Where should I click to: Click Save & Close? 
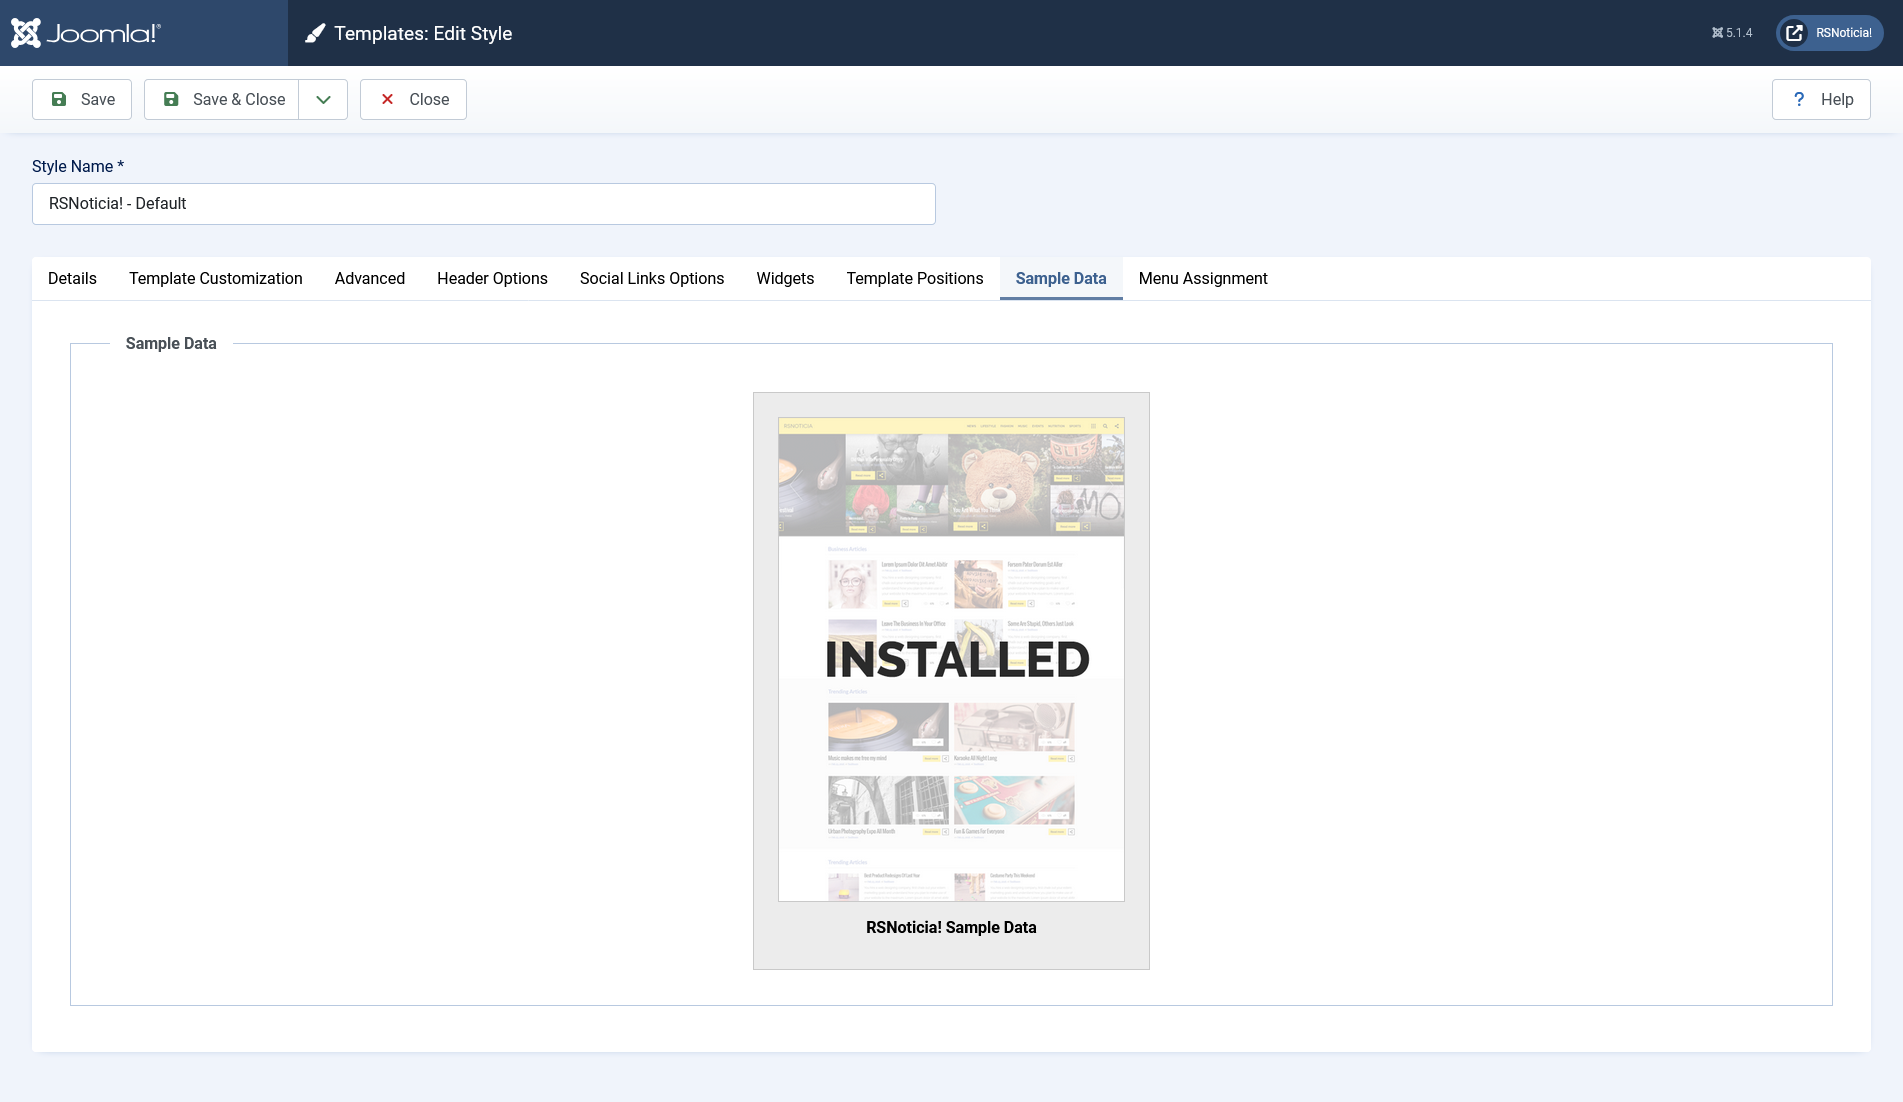click(222, 99)
